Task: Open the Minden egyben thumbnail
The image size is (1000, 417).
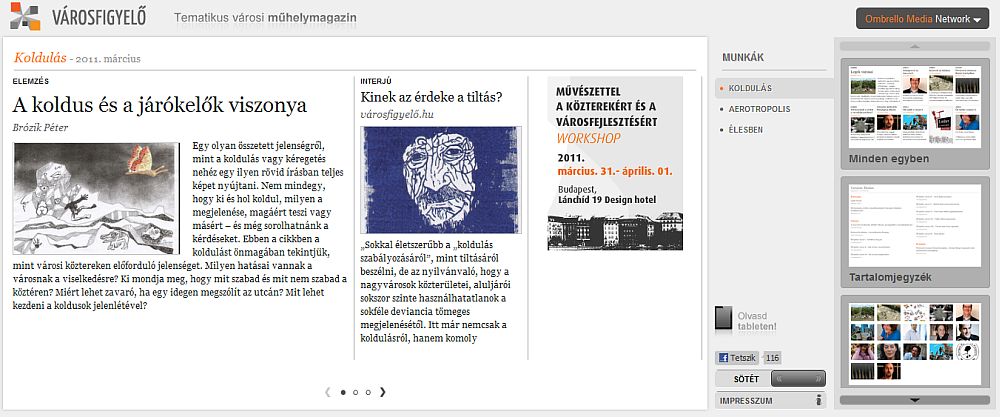Action: tap(915, 114)
